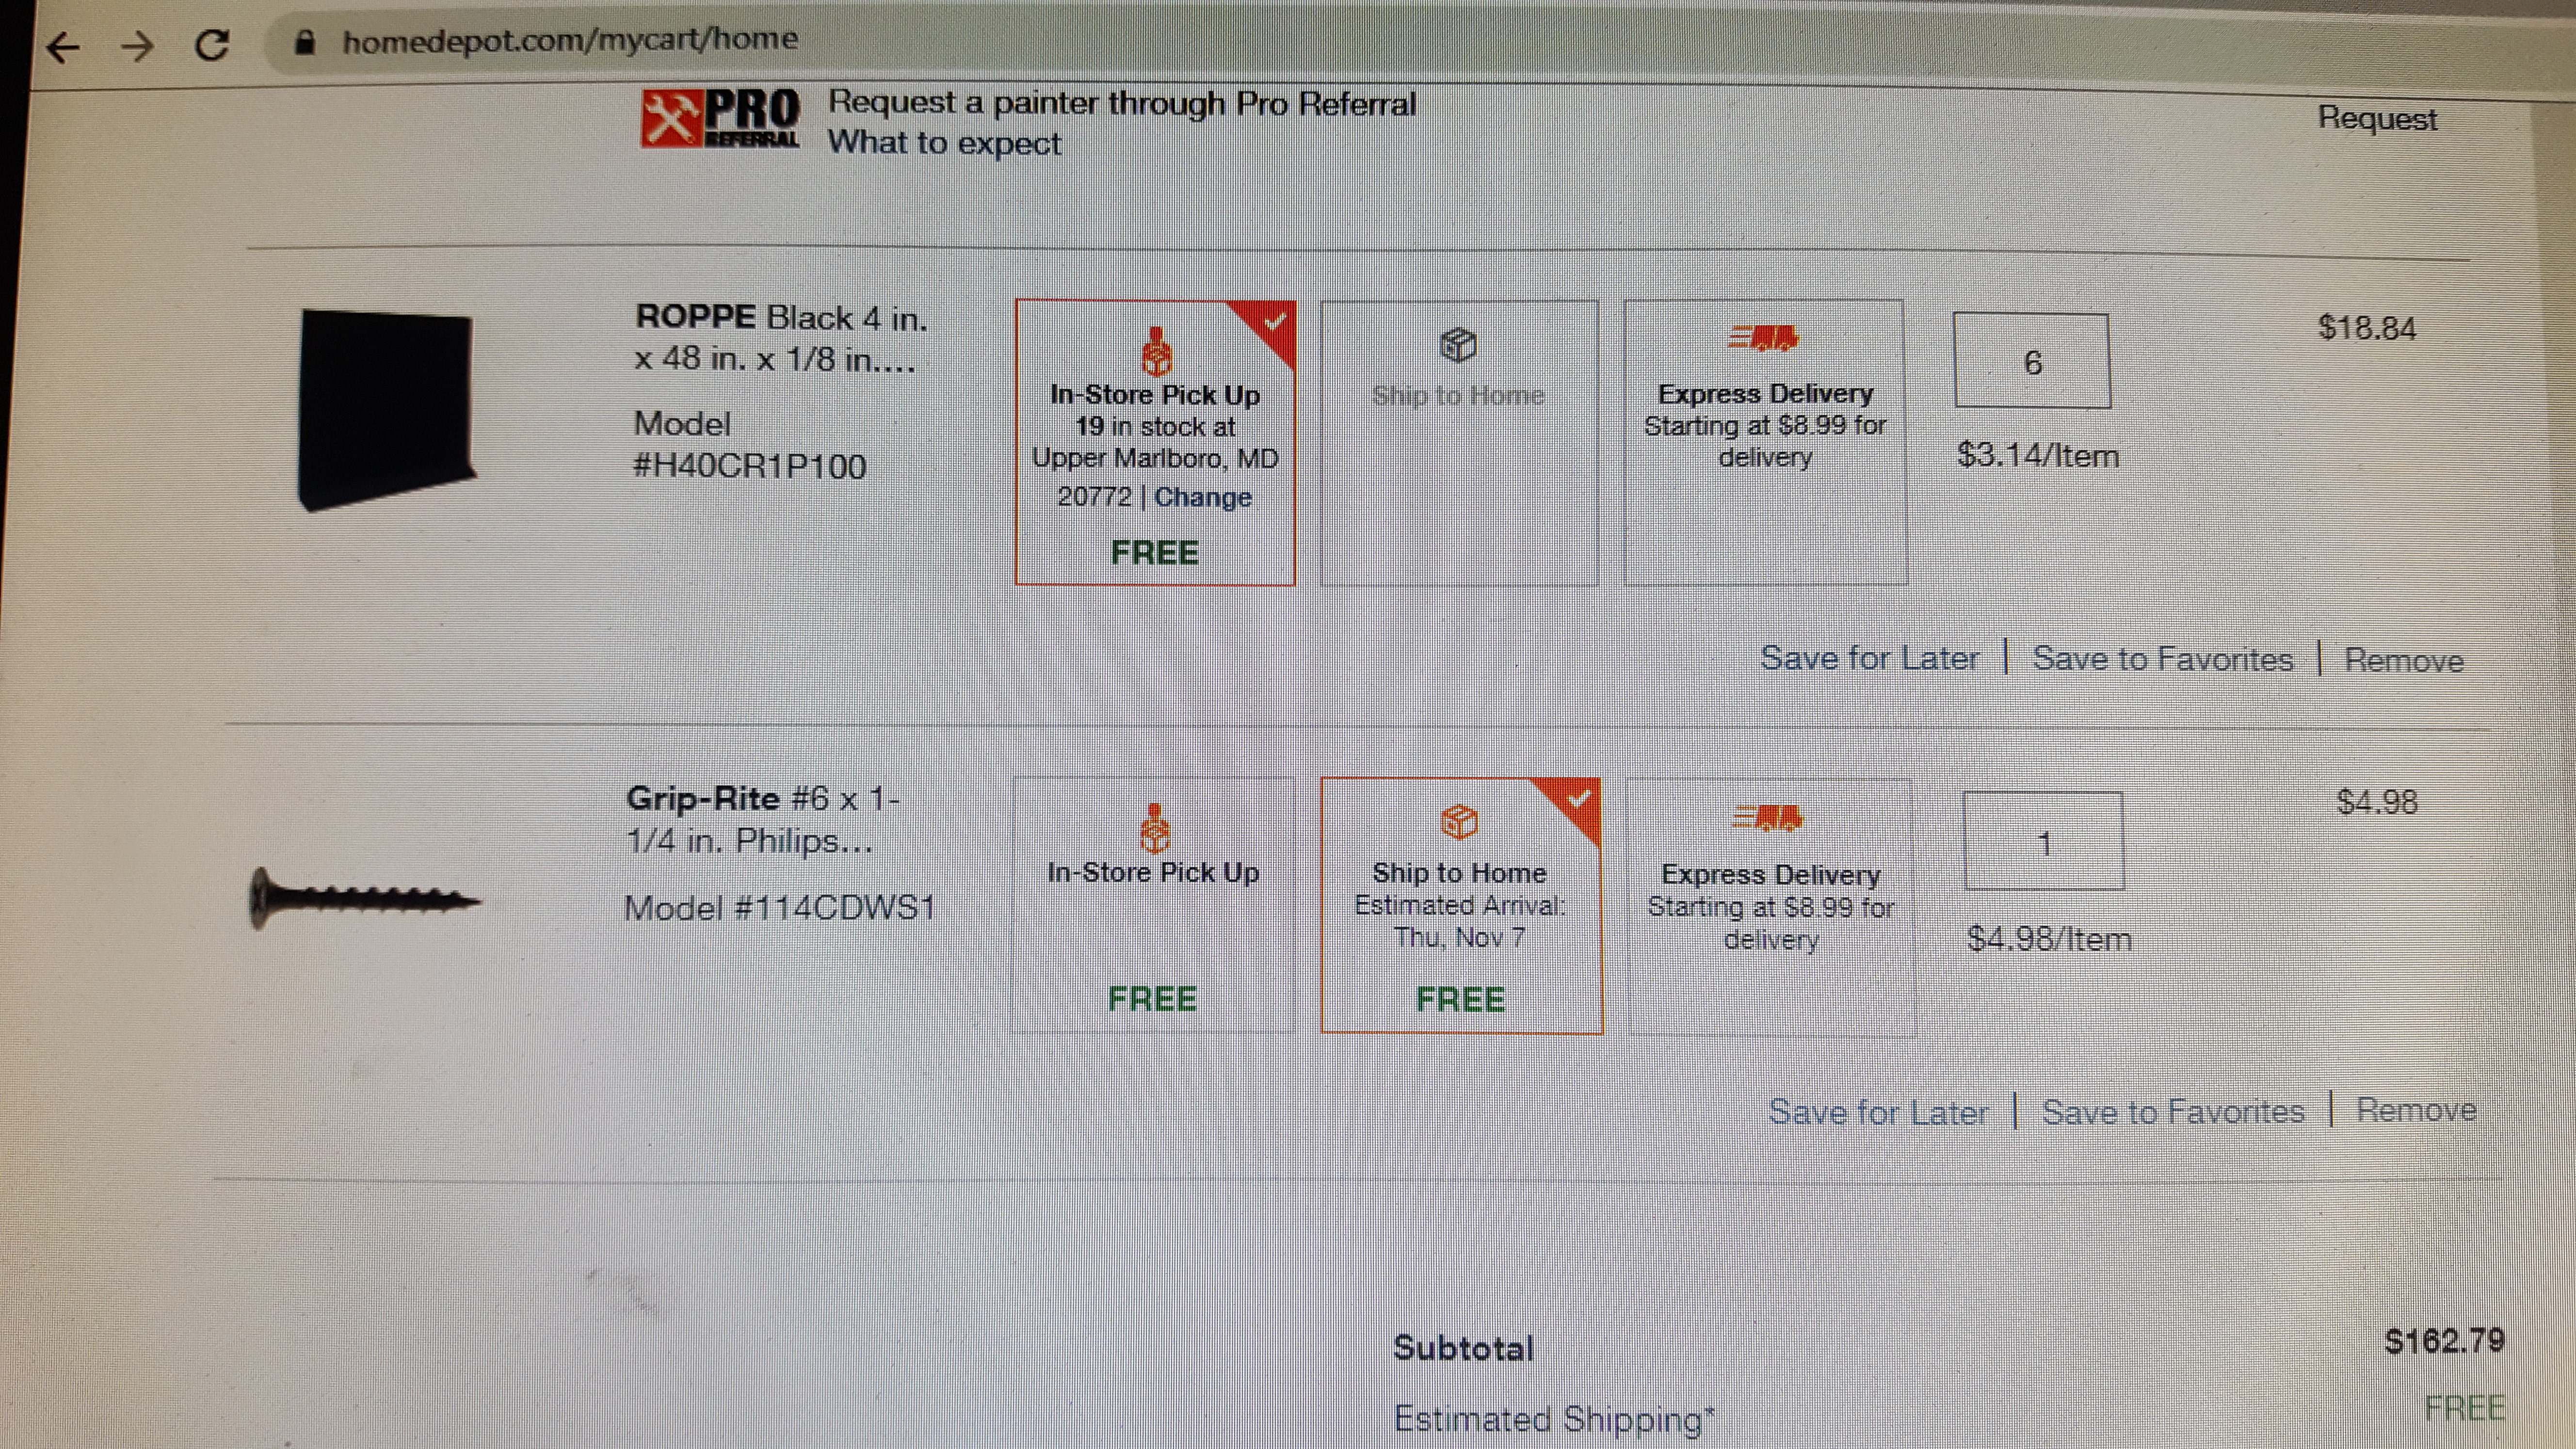The height and width of the screenshot is (1449, 2576).
Task: Click Grip-Rite quantity field showing 1
Action: [x=2043, y=841]
